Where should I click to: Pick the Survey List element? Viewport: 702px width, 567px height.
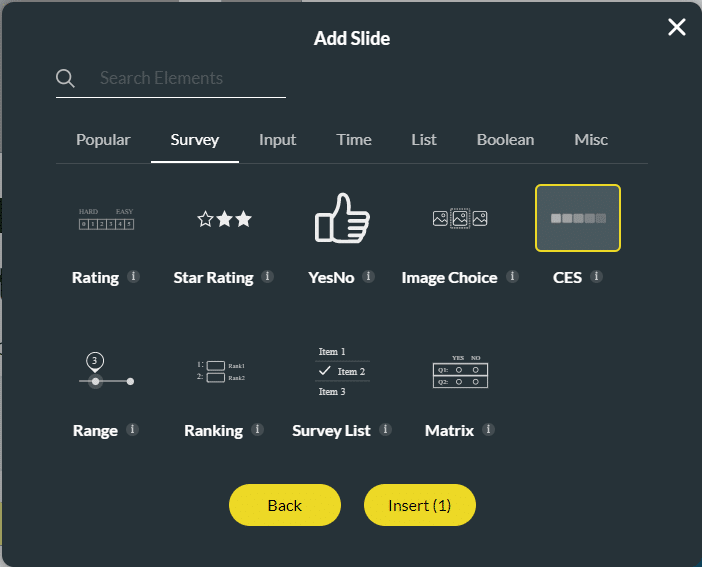click(x=342, y=372)
